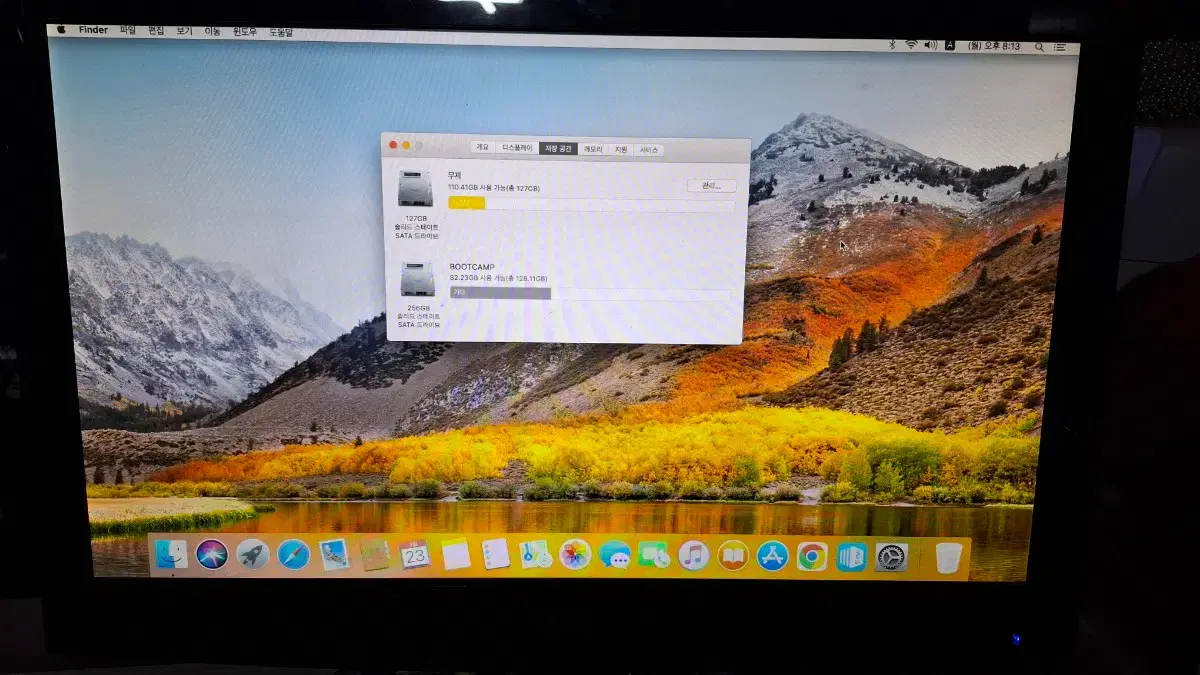Click input source A icon in menu bar
This screenshot has width=1200, height=675.
950,46
